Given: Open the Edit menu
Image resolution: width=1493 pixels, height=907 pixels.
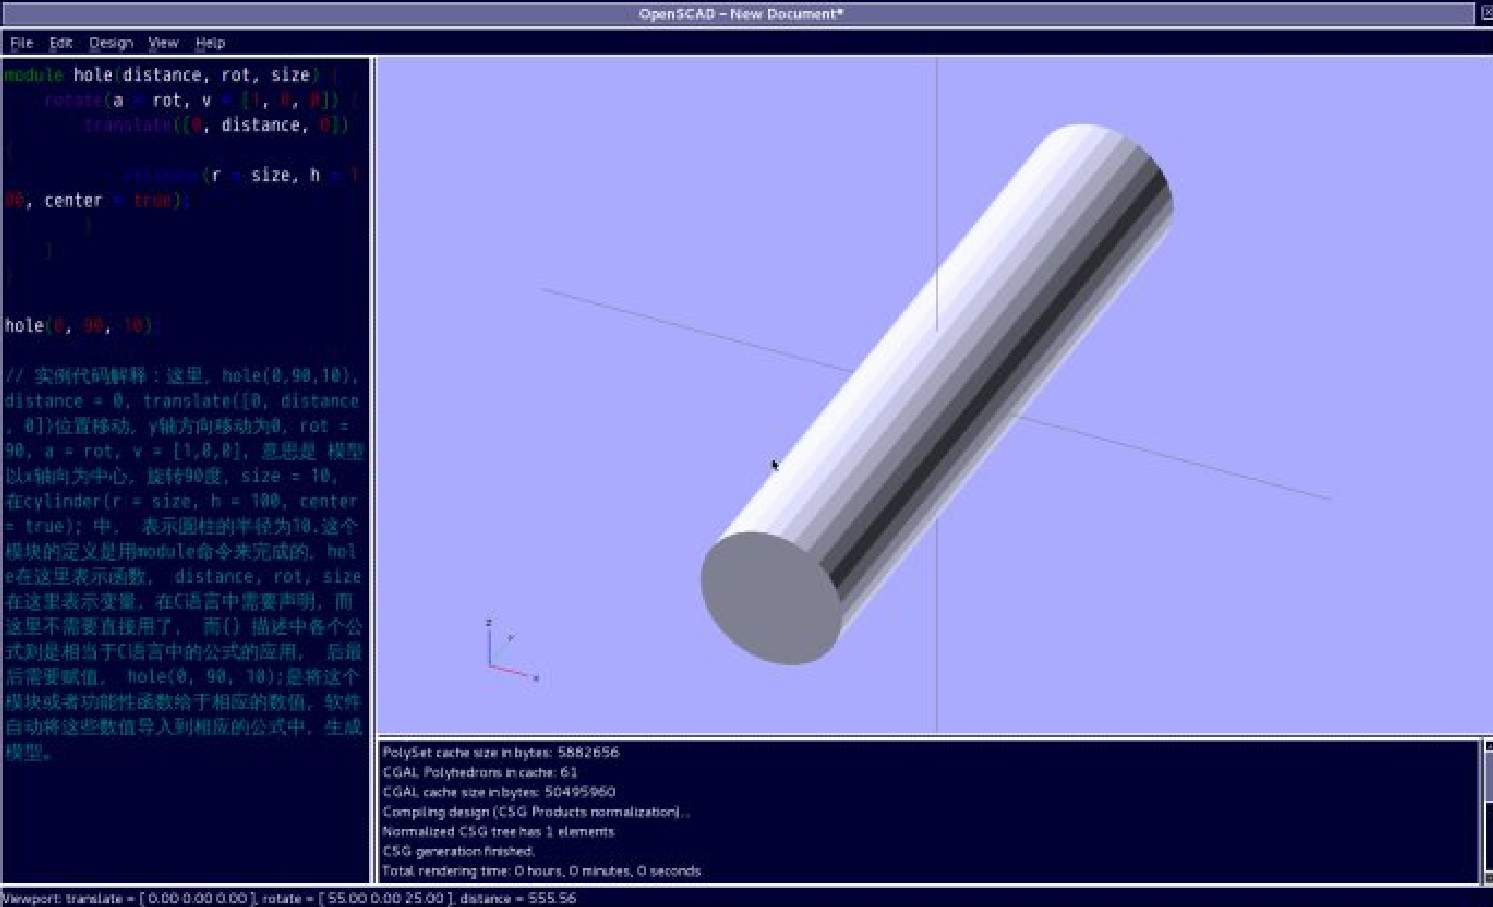Looking at the screenshot, I should 61,43.
